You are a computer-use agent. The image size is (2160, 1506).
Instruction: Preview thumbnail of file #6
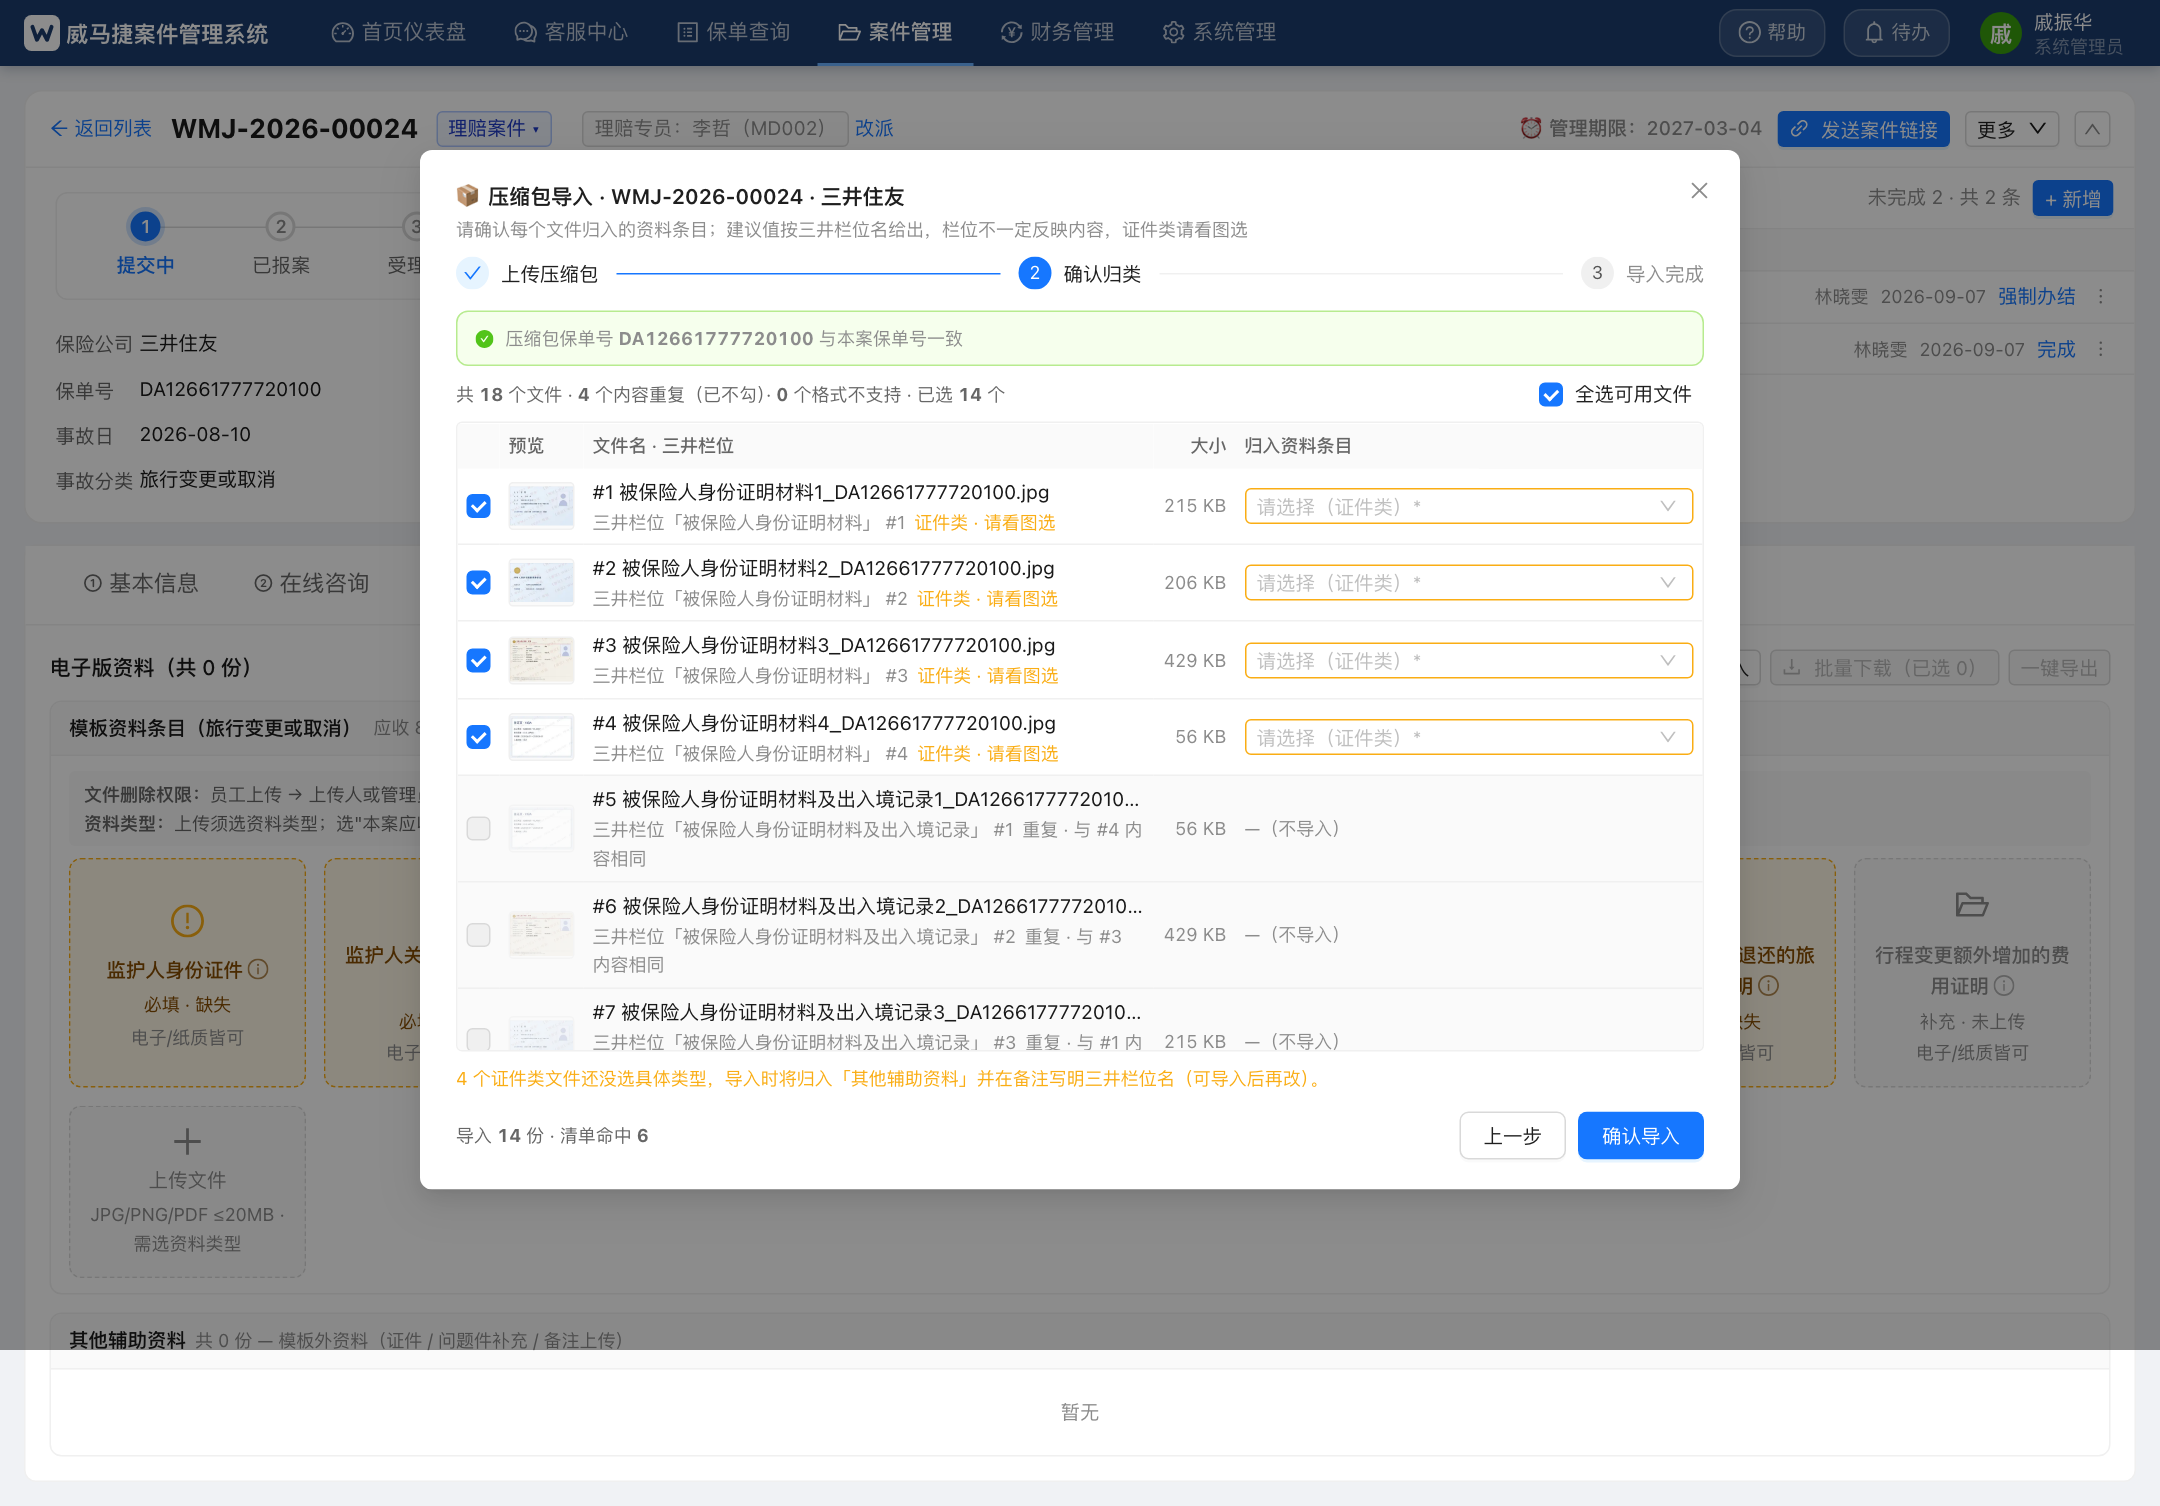coord(541,935)
